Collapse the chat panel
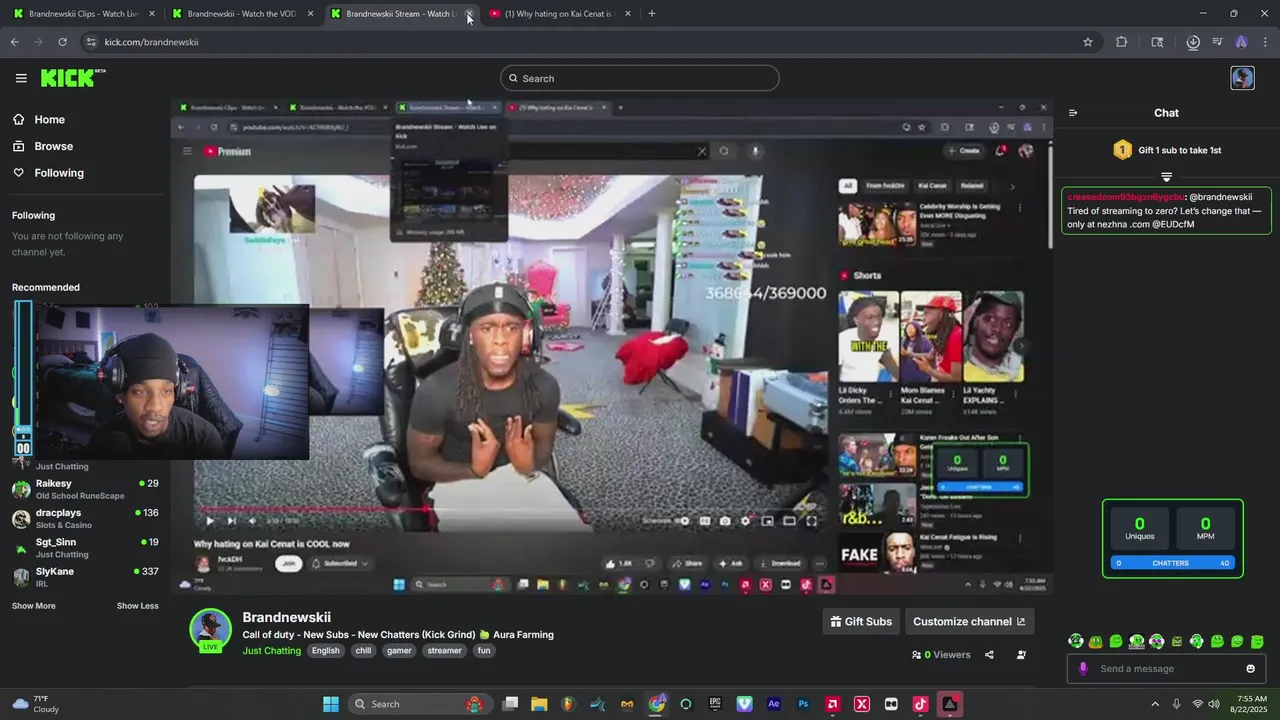Image resolution: width=1280 pixels, height=720 pixels. (x=1073, y=113)
